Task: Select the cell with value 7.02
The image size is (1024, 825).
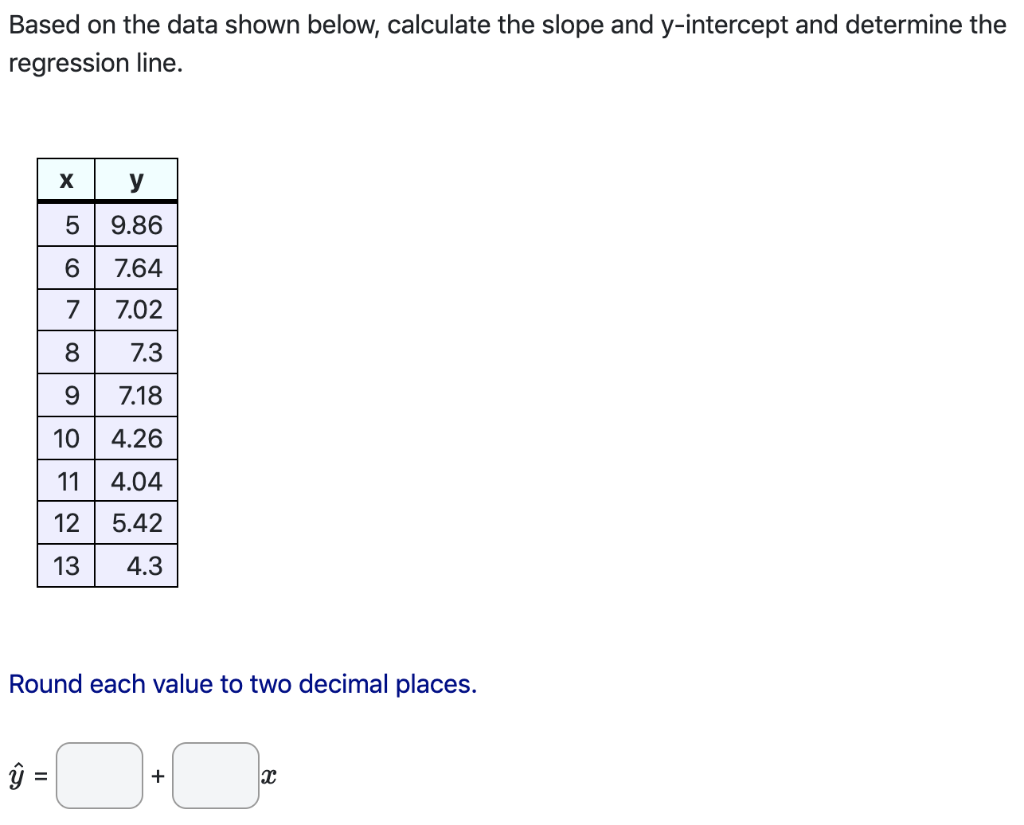Action: 138,309
